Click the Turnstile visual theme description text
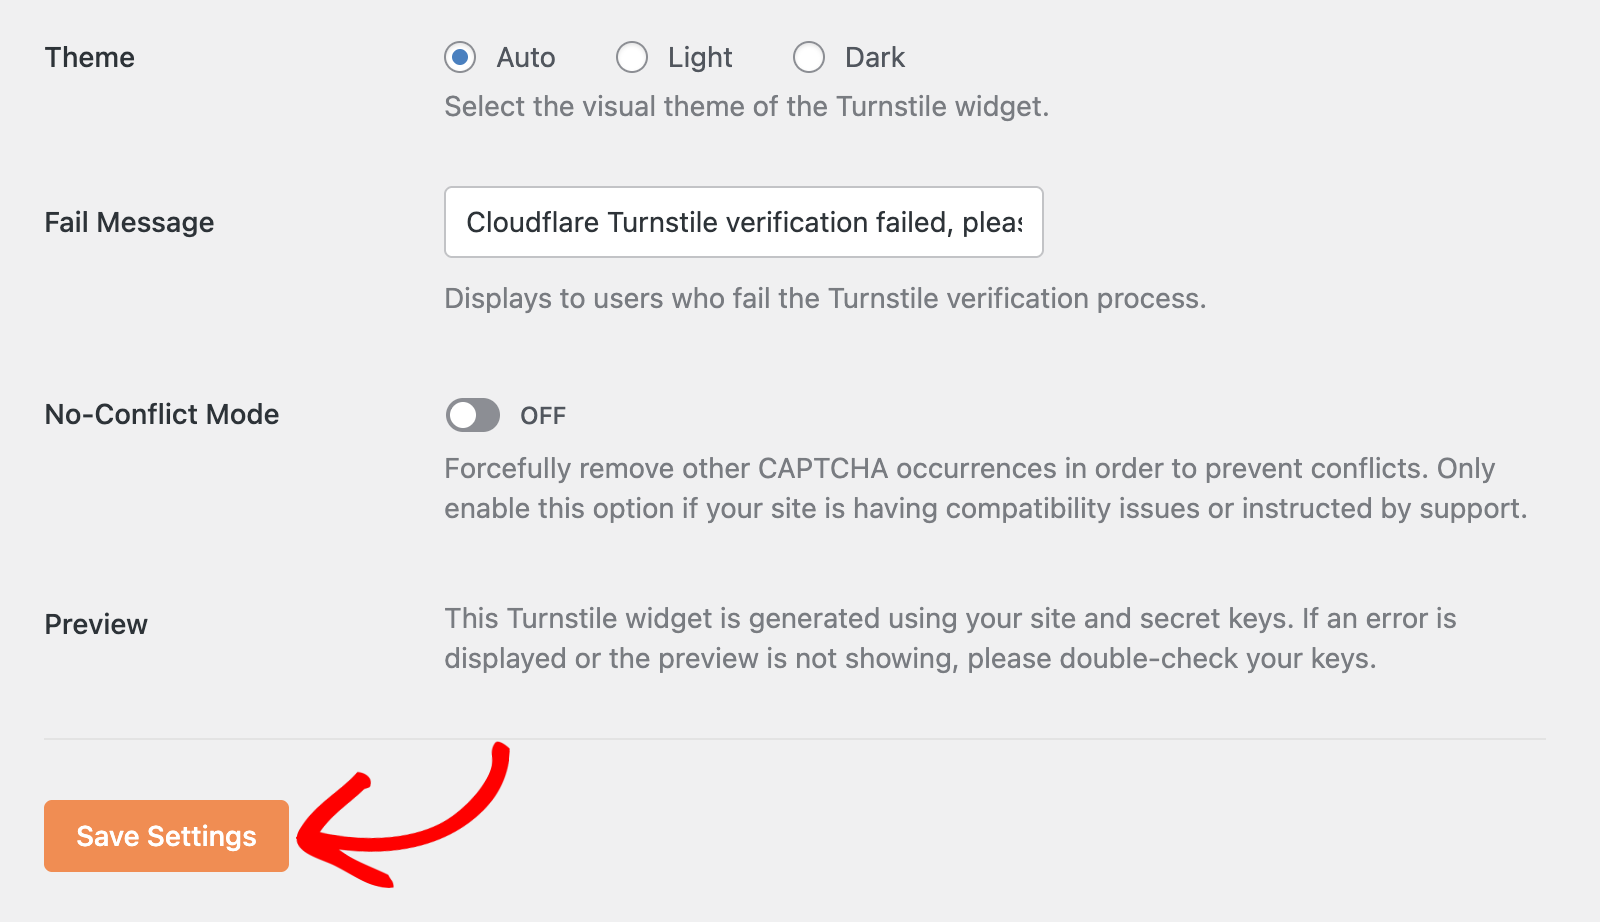This screenshot has width=1600, height=922. (x=746, y=106)
